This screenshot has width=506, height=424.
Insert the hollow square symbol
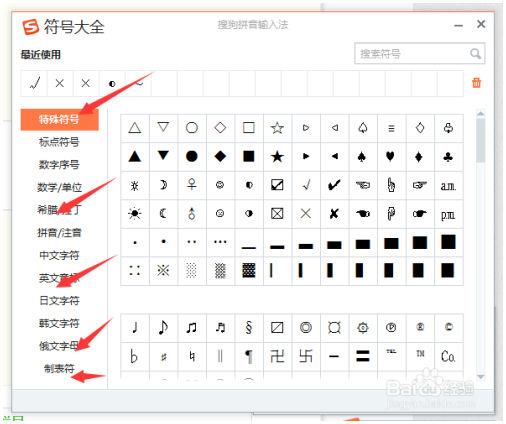coord(249,128)
